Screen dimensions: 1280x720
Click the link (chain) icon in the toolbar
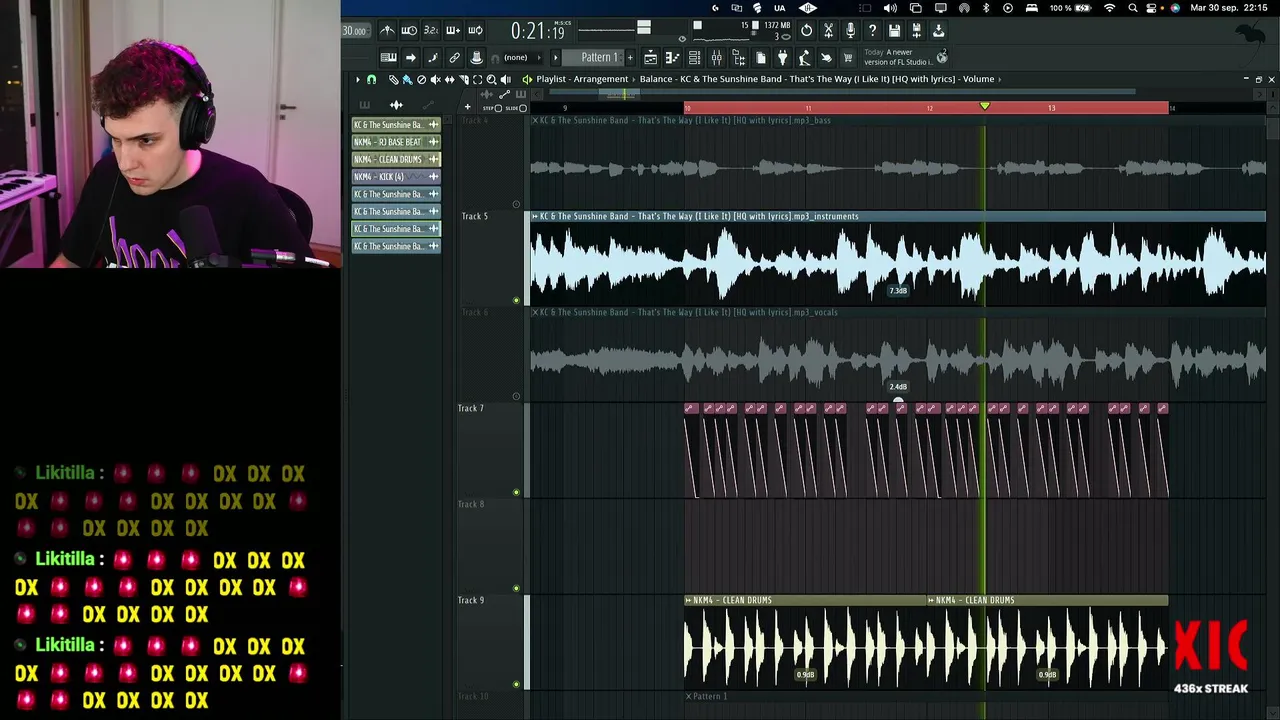(x=454, y=57)
